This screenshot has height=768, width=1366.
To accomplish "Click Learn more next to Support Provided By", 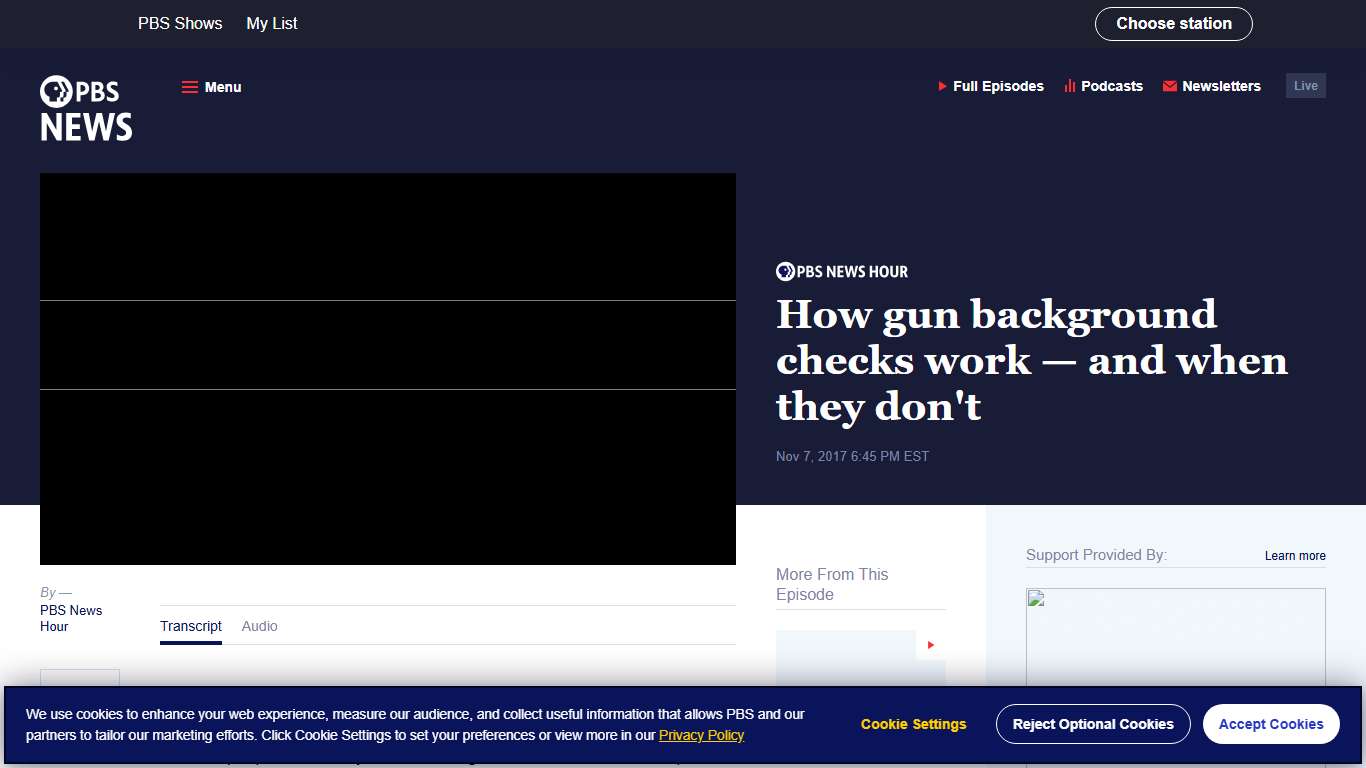I will (1295, 555).
